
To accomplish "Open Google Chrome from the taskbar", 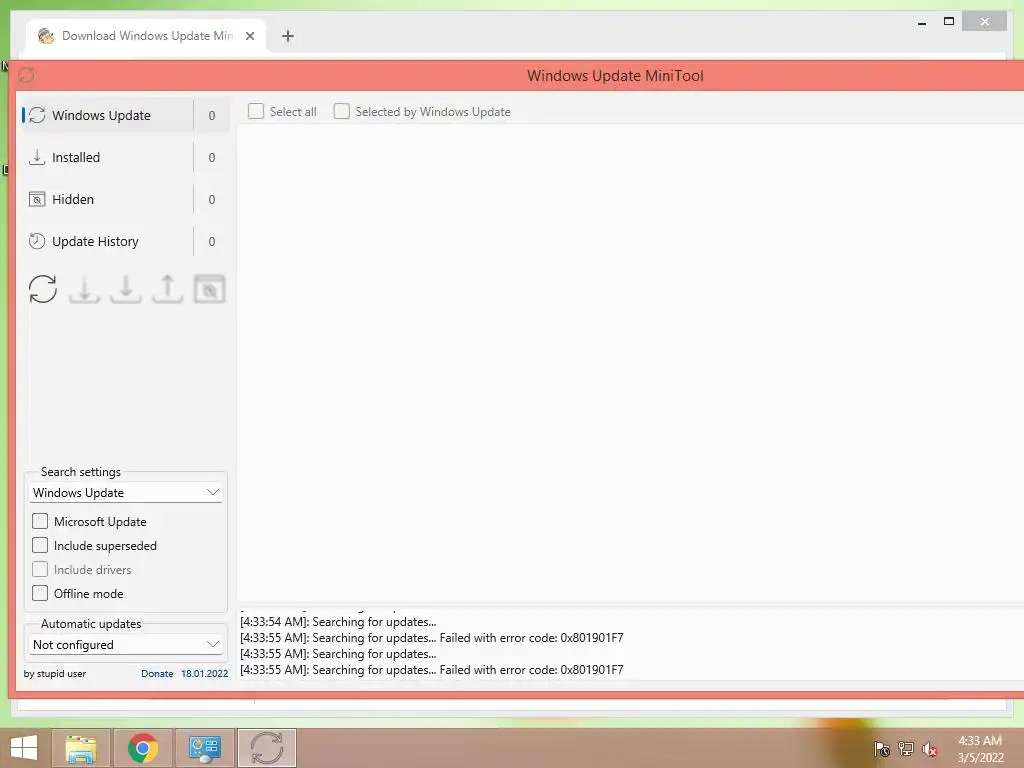I will [143, 748].
